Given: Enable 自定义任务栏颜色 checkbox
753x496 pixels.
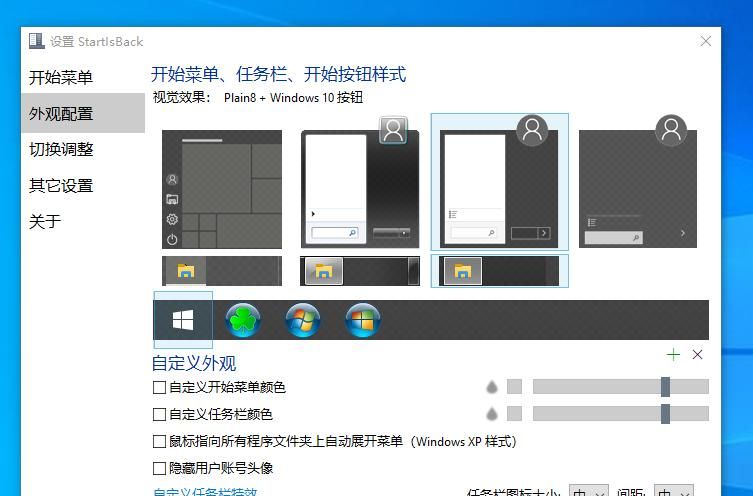Looking at the screenshot, I should pyautogui.click(x=159, y=414).
